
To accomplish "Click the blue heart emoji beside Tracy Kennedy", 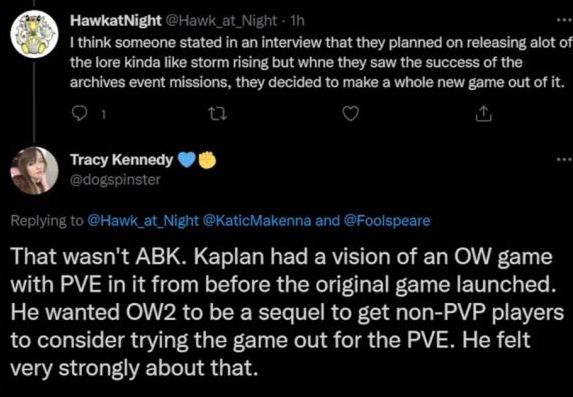I will coord(187,160).
